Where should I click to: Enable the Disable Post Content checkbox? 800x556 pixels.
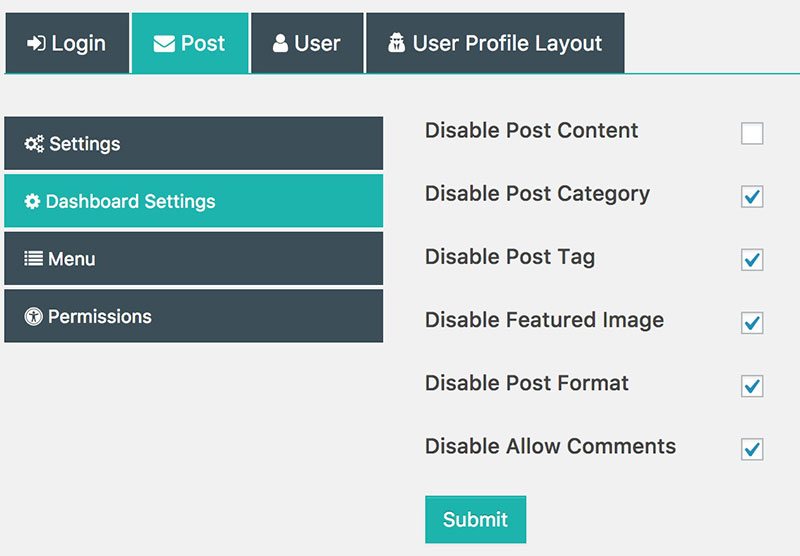click(x=752, y=134)
